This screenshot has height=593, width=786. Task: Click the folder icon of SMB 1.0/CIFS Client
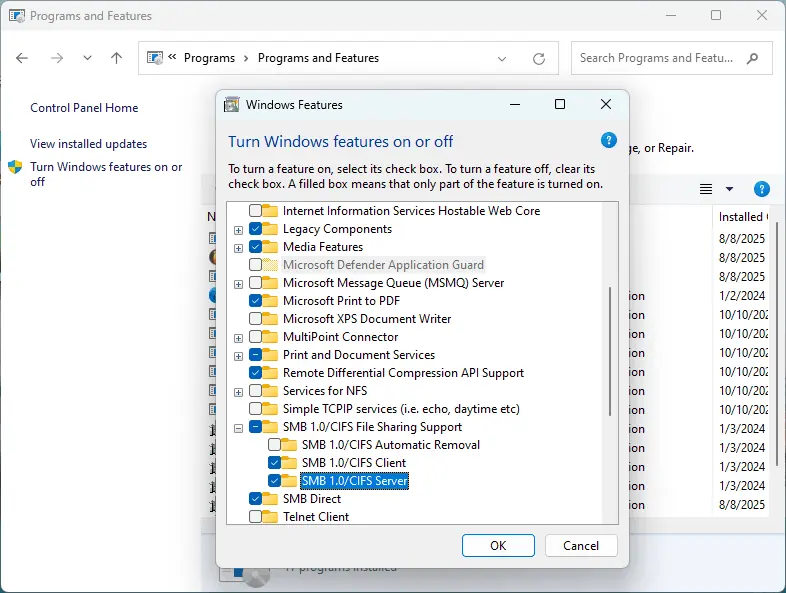coord(289,462)
